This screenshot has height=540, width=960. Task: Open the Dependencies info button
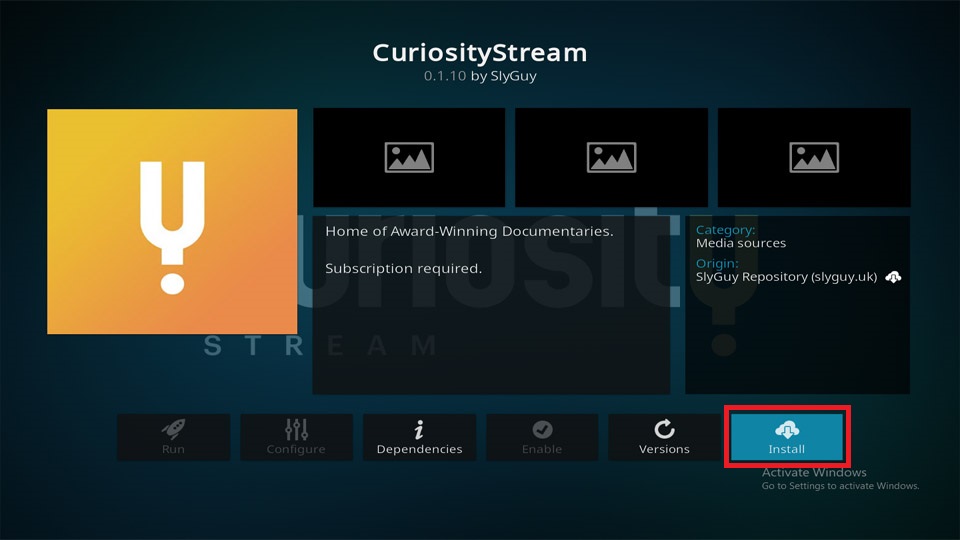tap(419, 437)
